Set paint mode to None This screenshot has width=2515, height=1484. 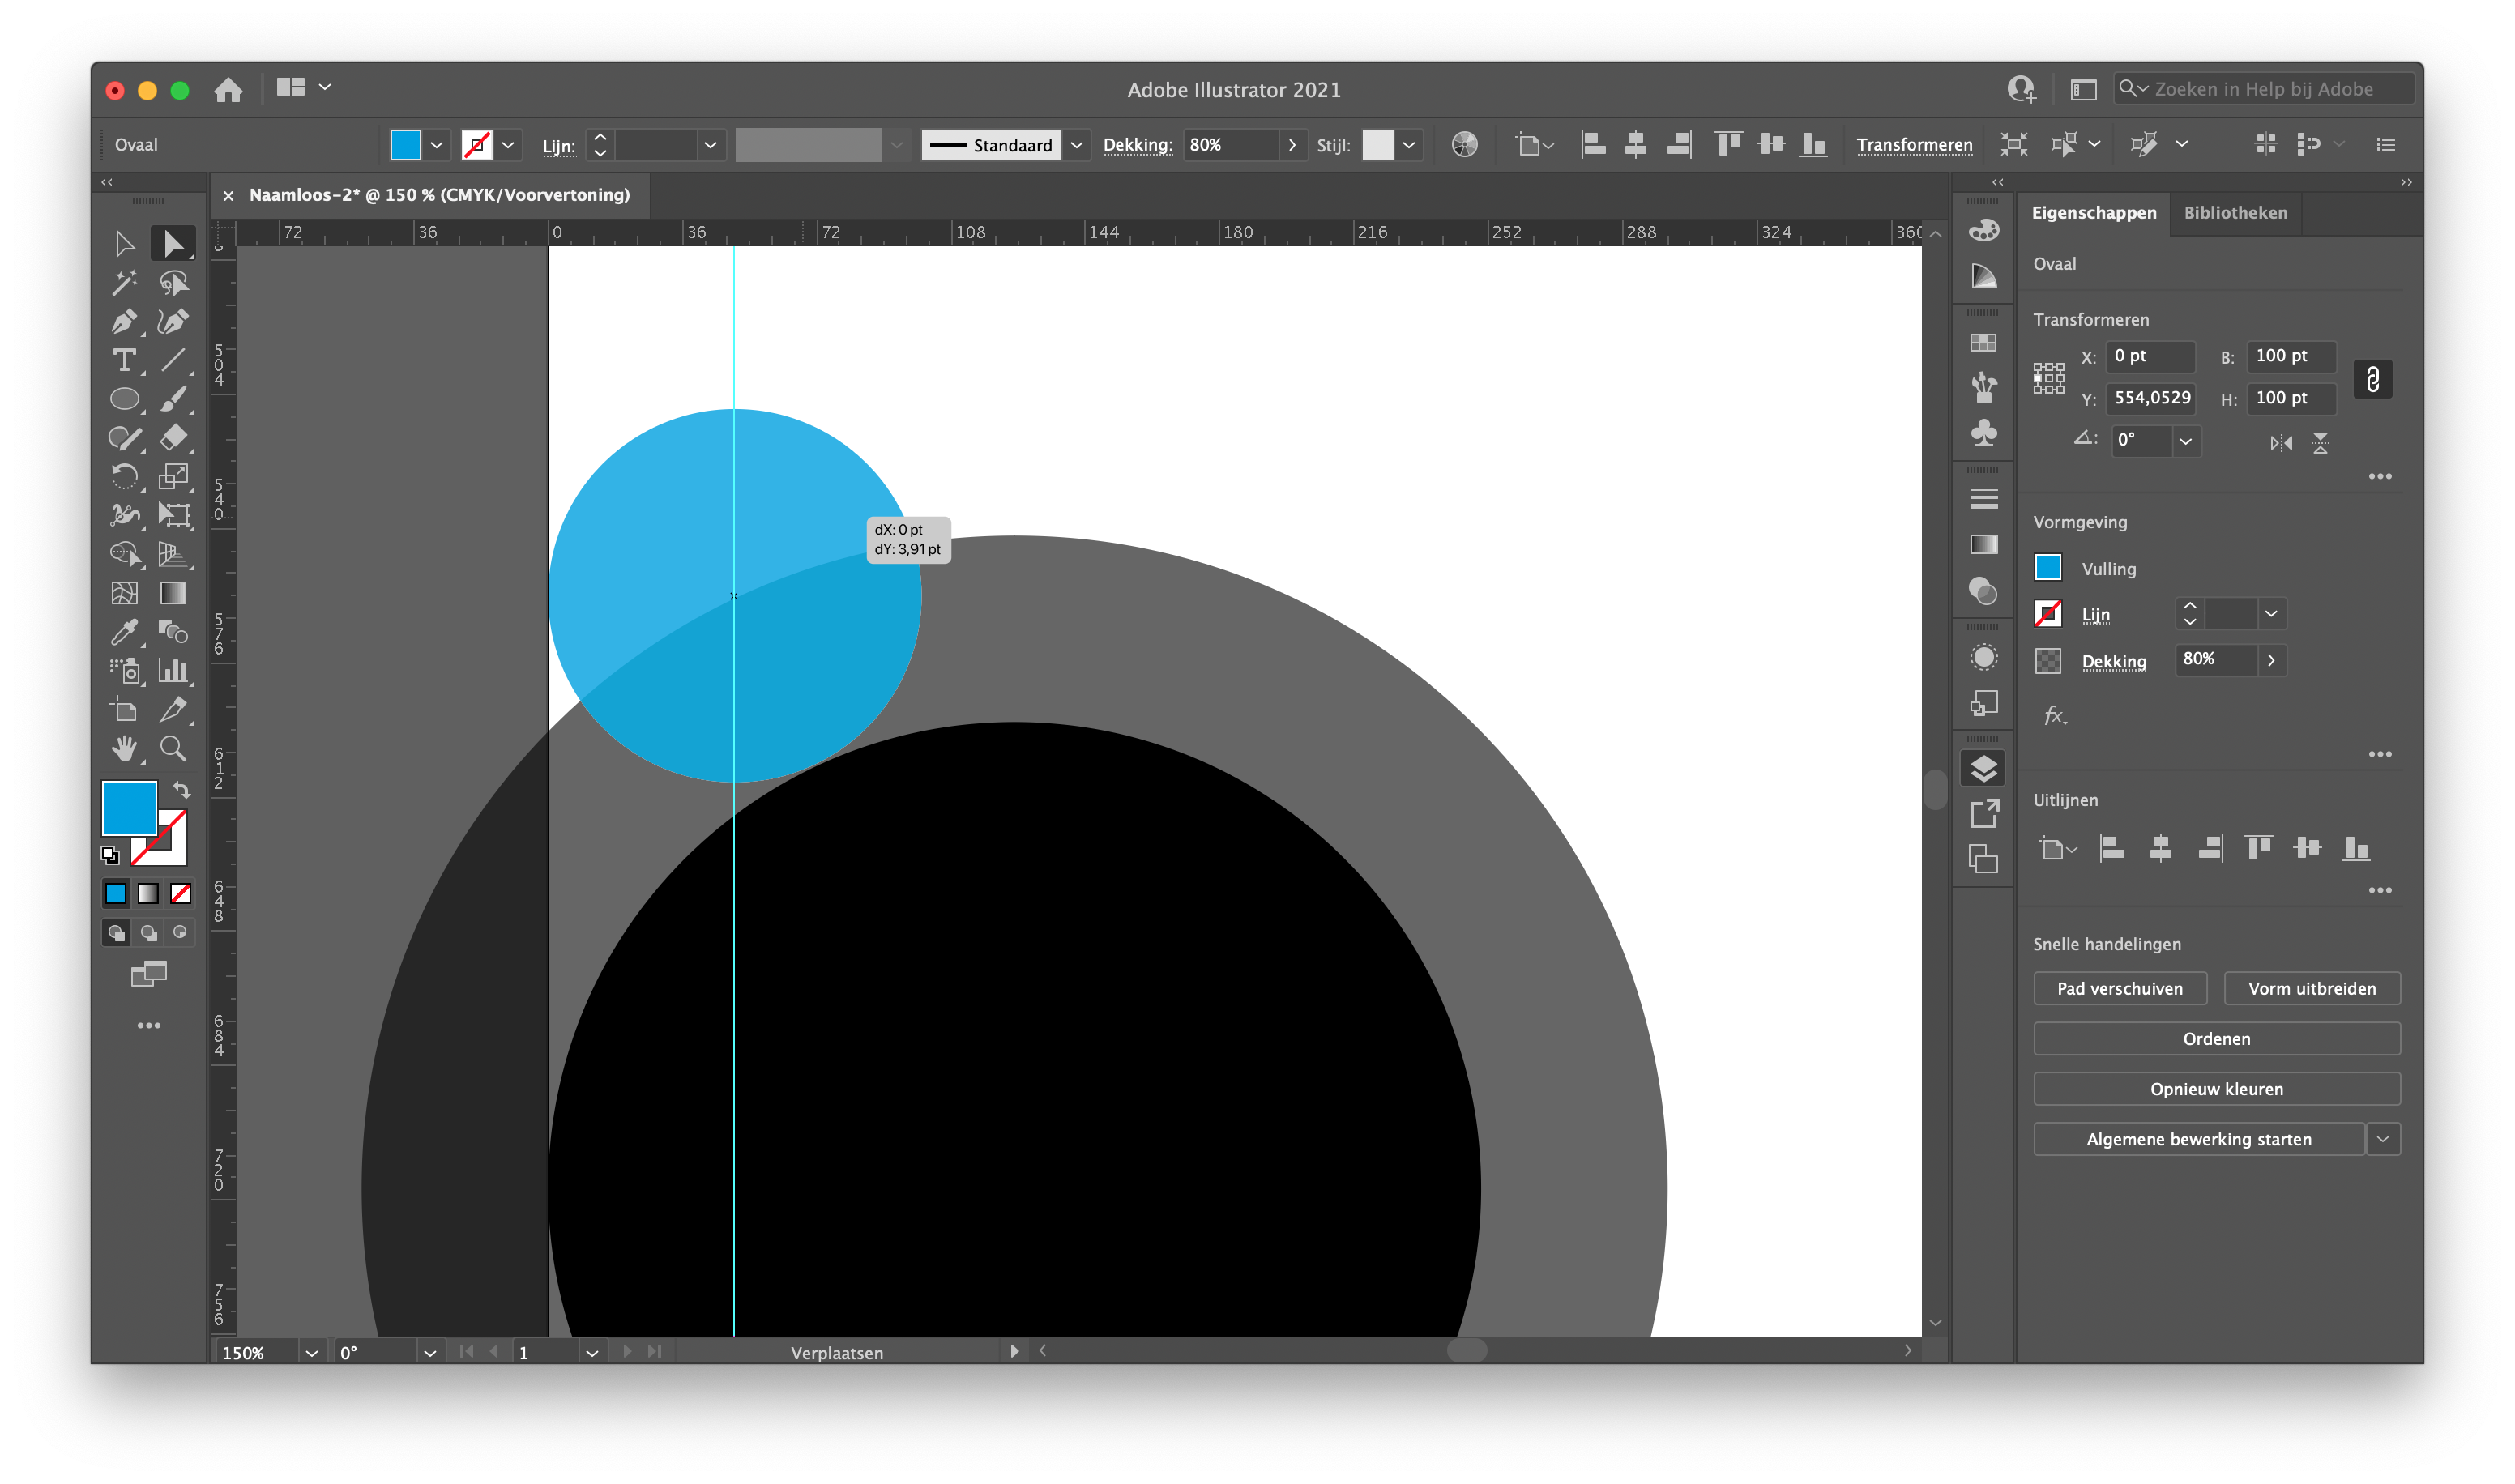pos(181,893)
